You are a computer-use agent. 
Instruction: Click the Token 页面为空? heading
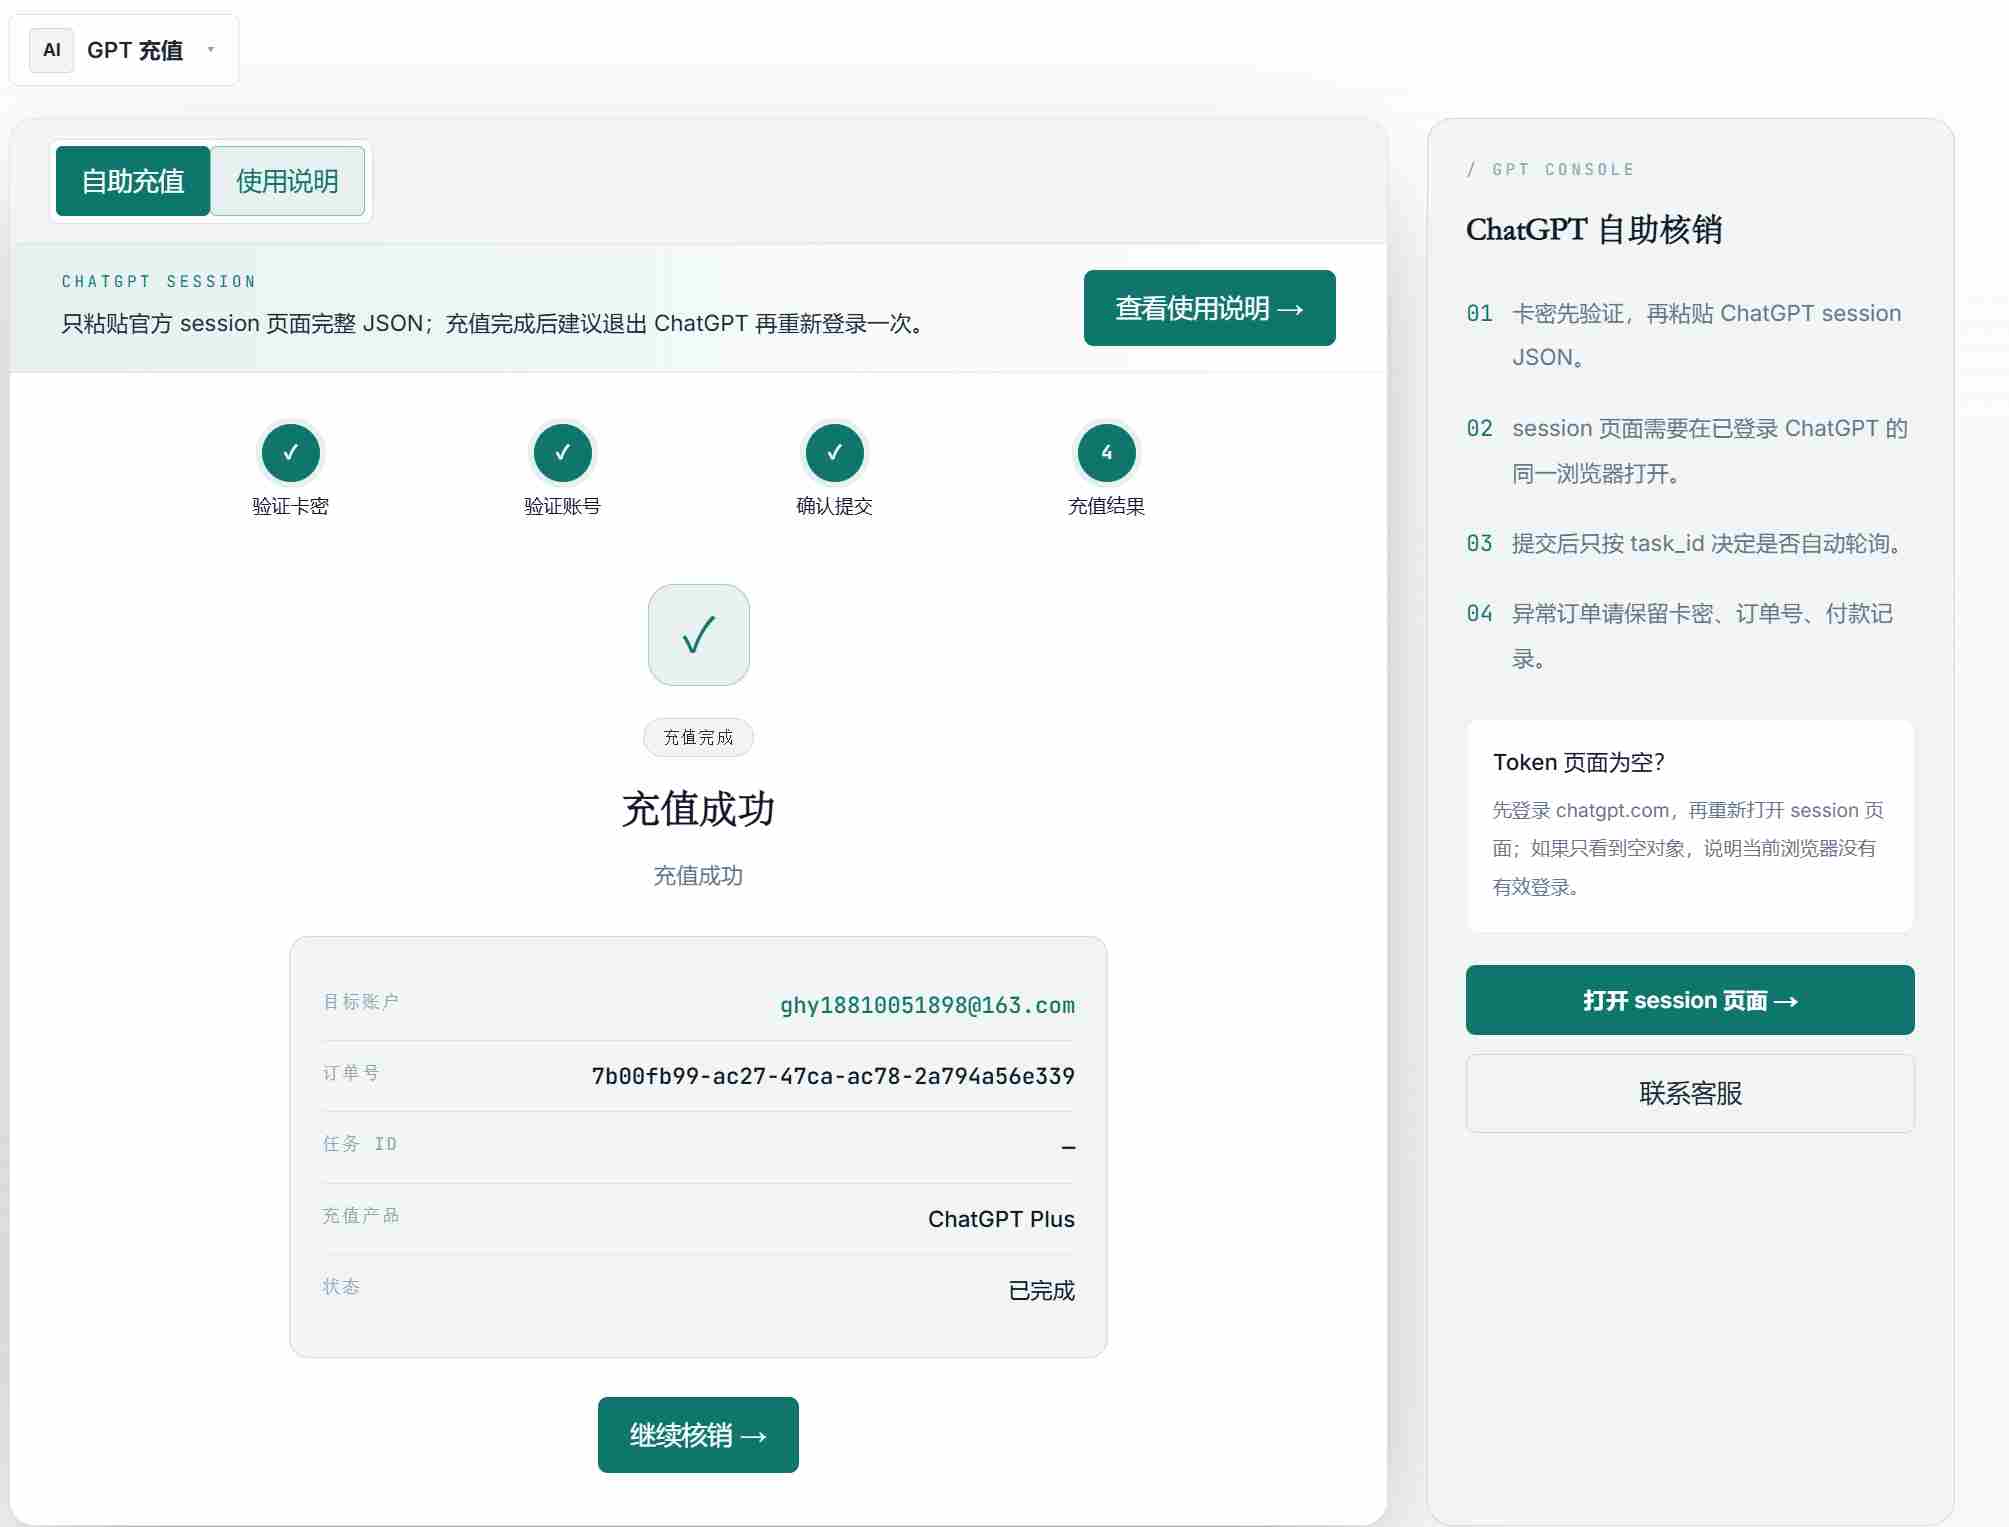coord(1579,762)
